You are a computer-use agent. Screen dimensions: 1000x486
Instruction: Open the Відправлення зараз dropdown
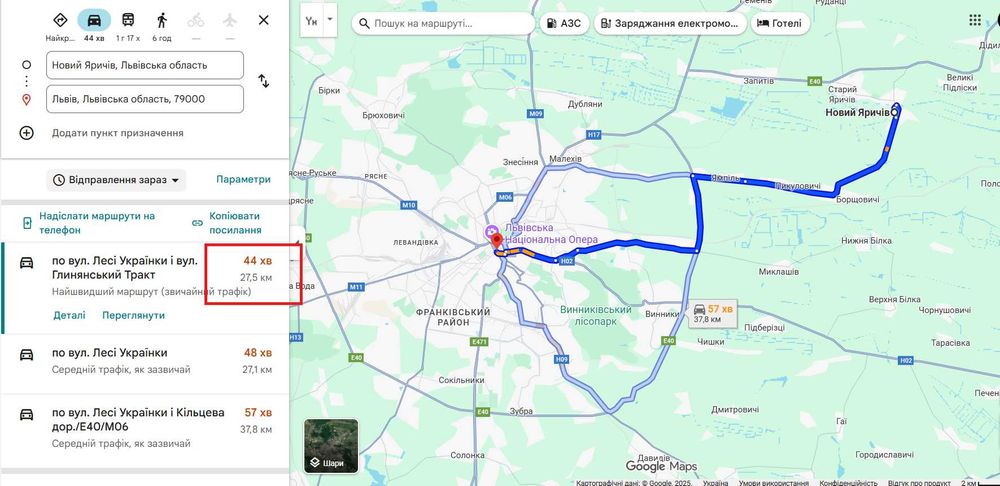pyautogui.click(x=116, y=180)
